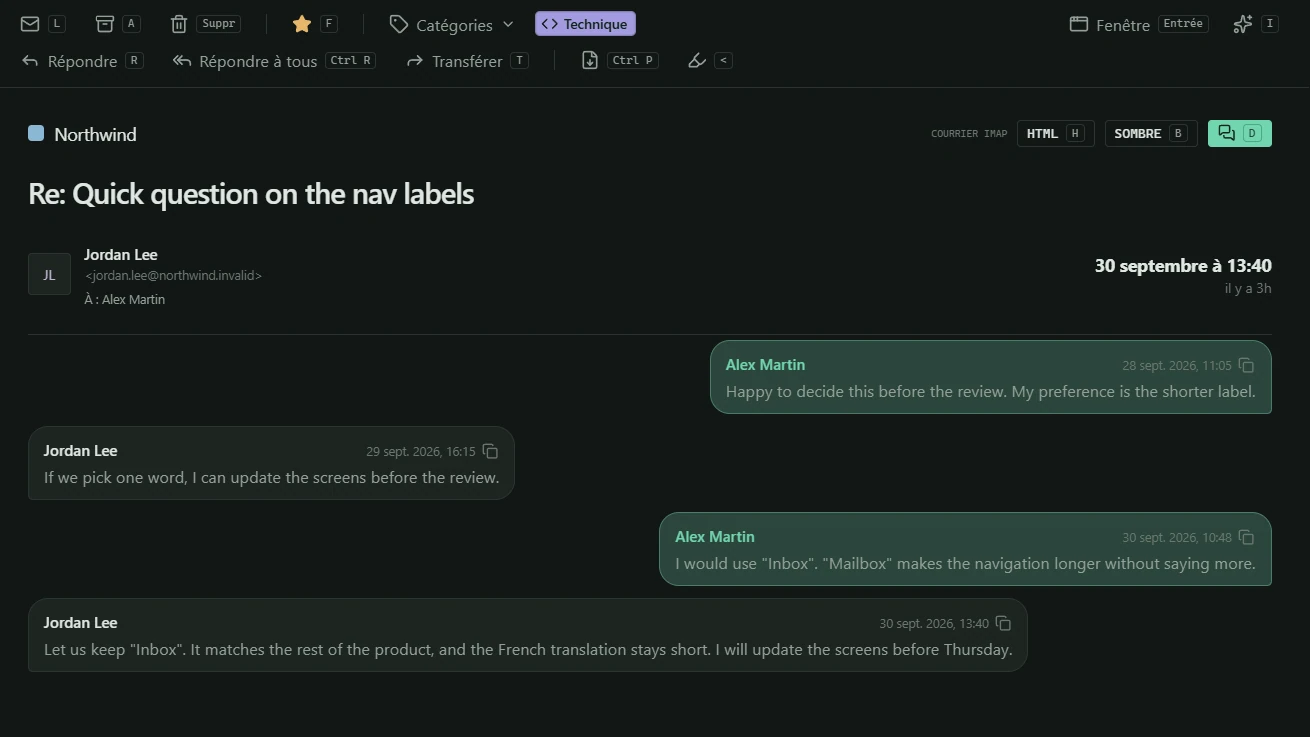
Task: Delete the message using the trash icon
Action: click(x=179, y=24)
